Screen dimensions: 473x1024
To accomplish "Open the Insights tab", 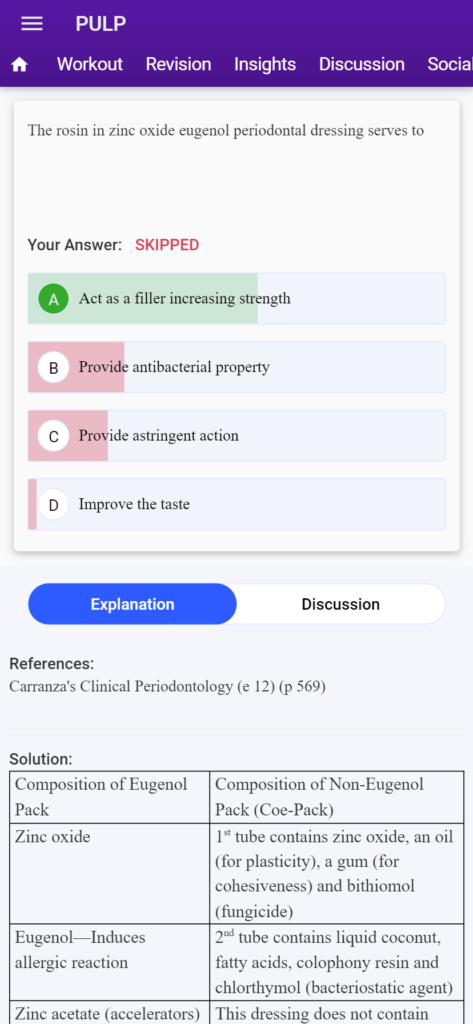I will [x=265, y=65].
